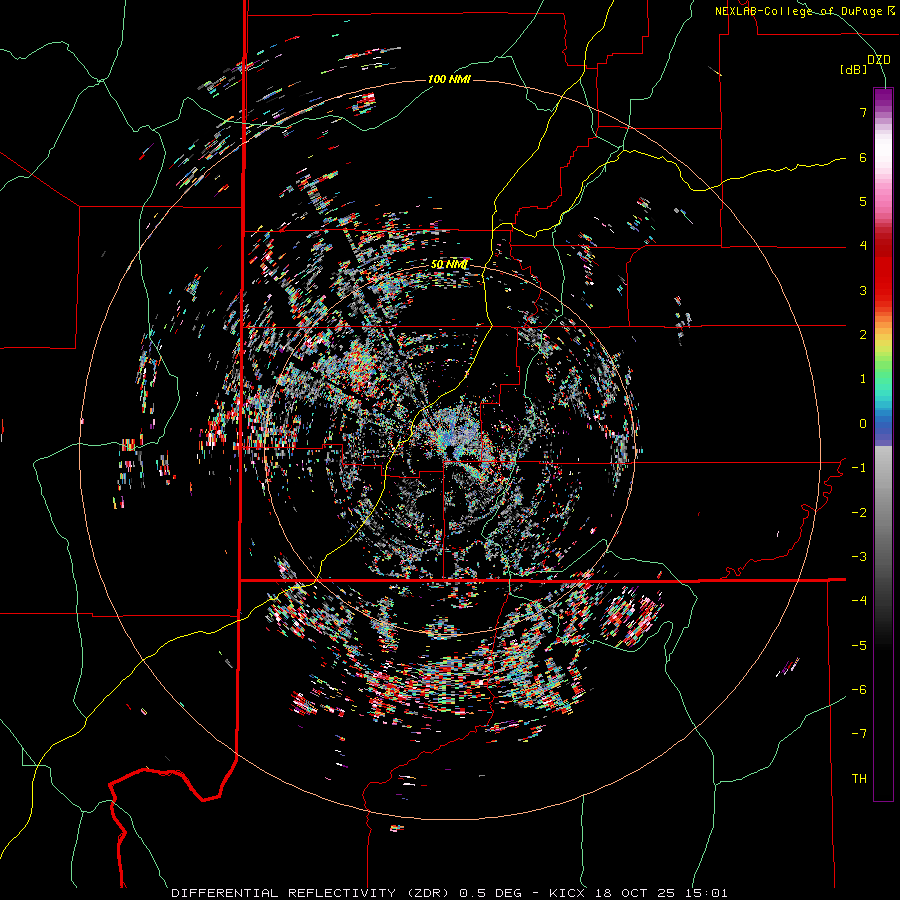The width and height of the screenshot is (900, 900).
Task: Click the 7 value on color scale
Action: click(863, 112)
